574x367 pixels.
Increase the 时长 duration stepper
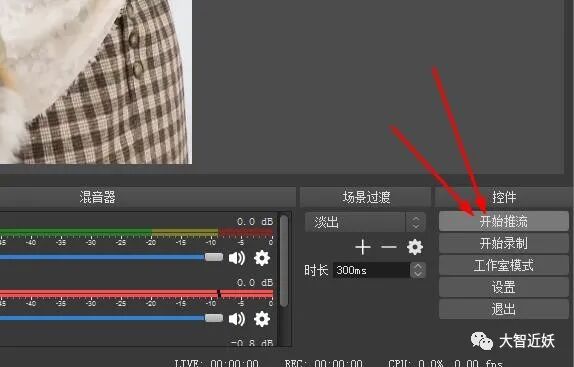[418, 267]
